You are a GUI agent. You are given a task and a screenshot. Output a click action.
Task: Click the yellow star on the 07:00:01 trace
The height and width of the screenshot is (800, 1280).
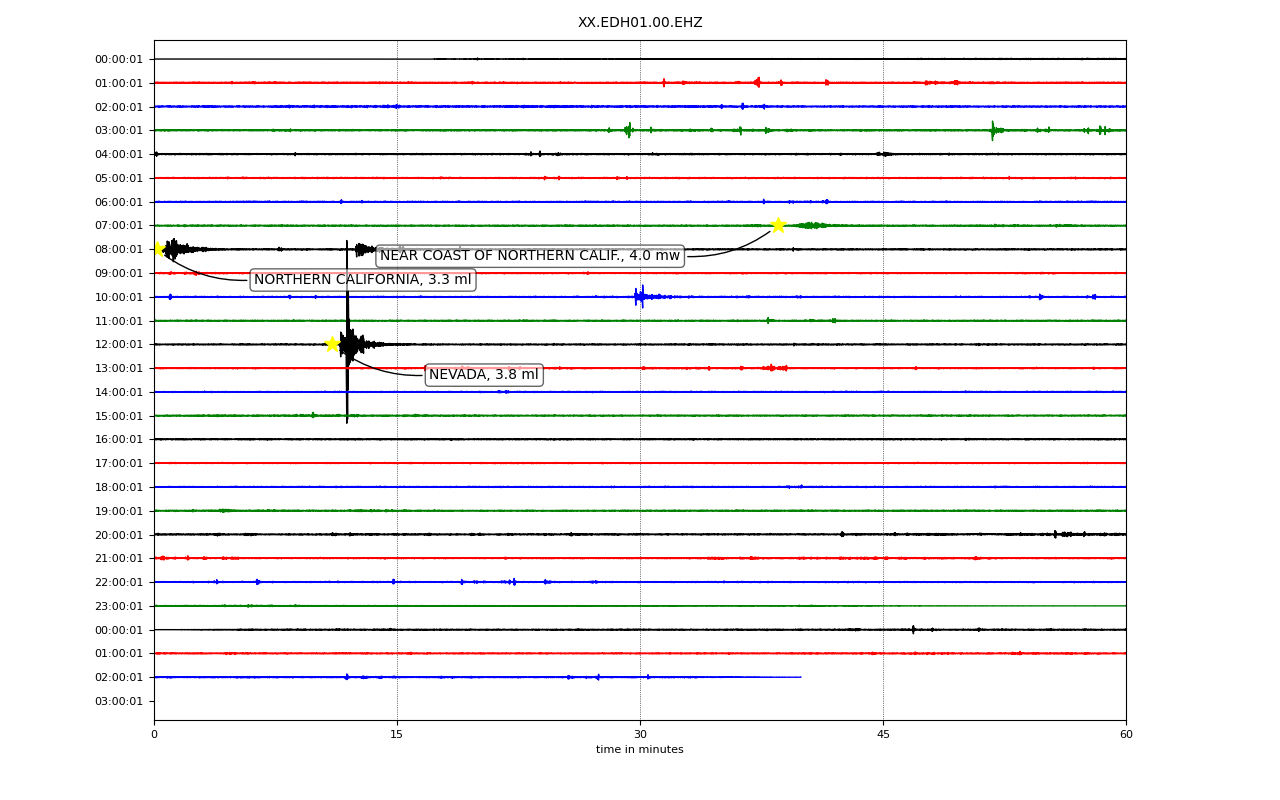click(778, 225)
